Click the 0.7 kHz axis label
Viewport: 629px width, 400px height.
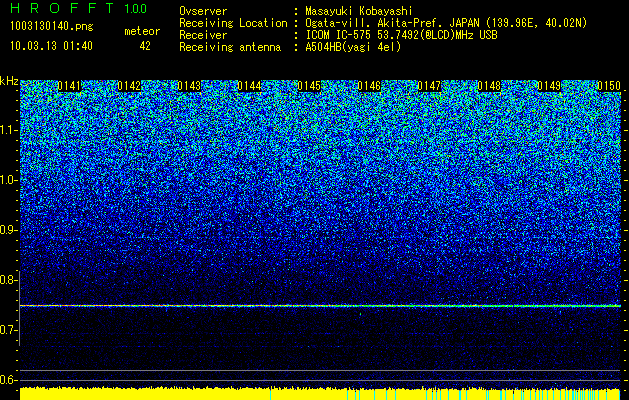point(7,330)
